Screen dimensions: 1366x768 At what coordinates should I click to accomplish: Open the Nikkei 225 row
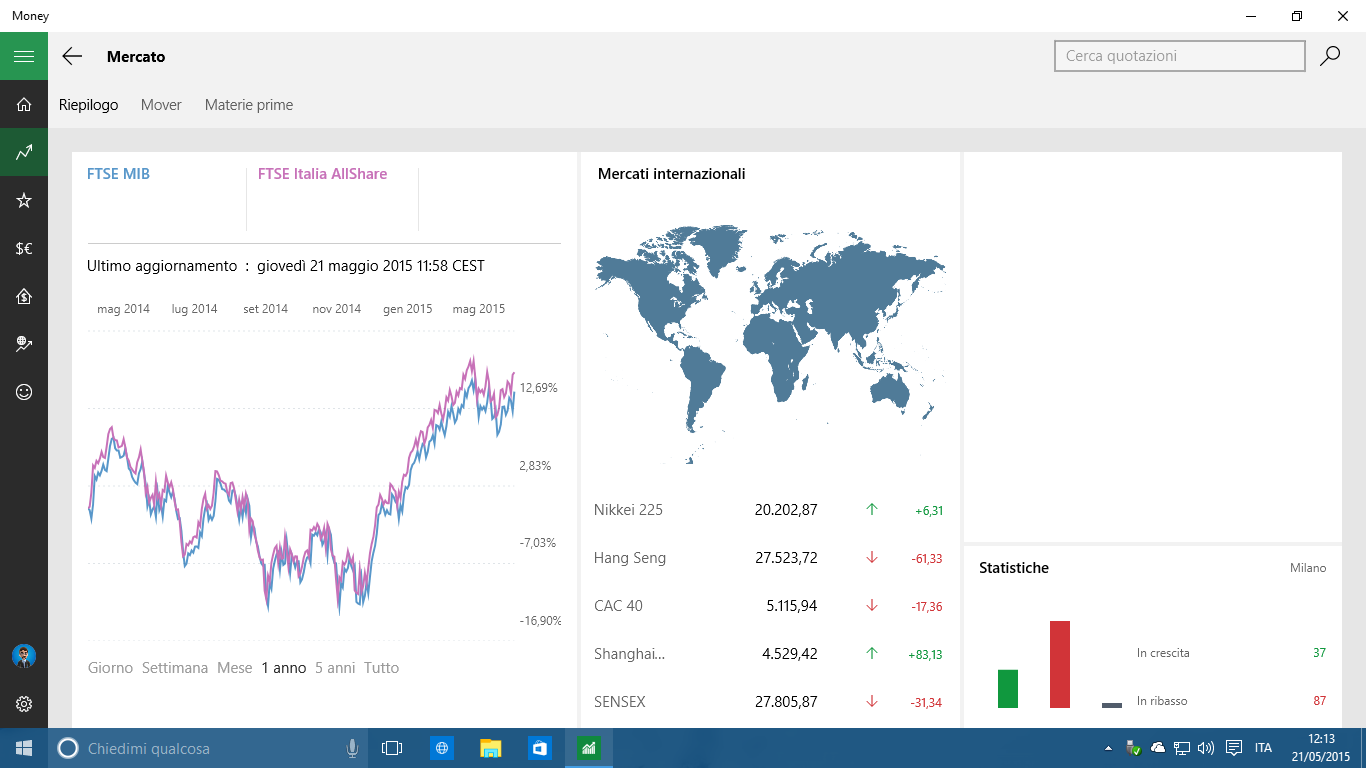pos(769,510)
